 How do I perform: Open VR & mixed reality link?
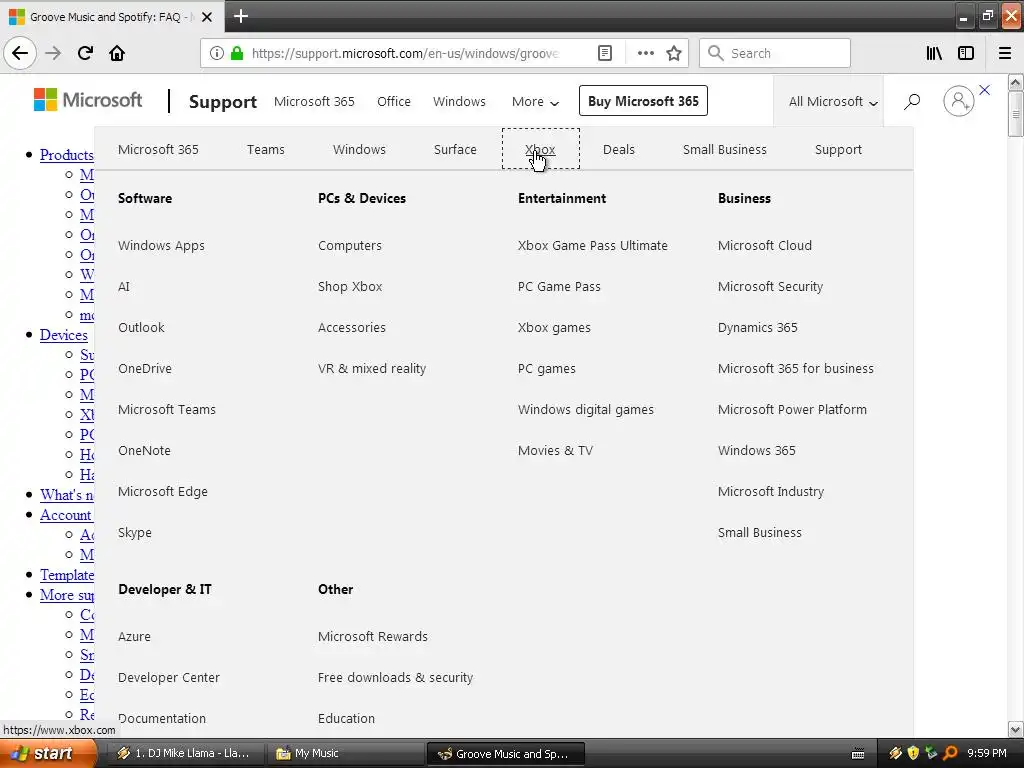(x=372, y=368)
